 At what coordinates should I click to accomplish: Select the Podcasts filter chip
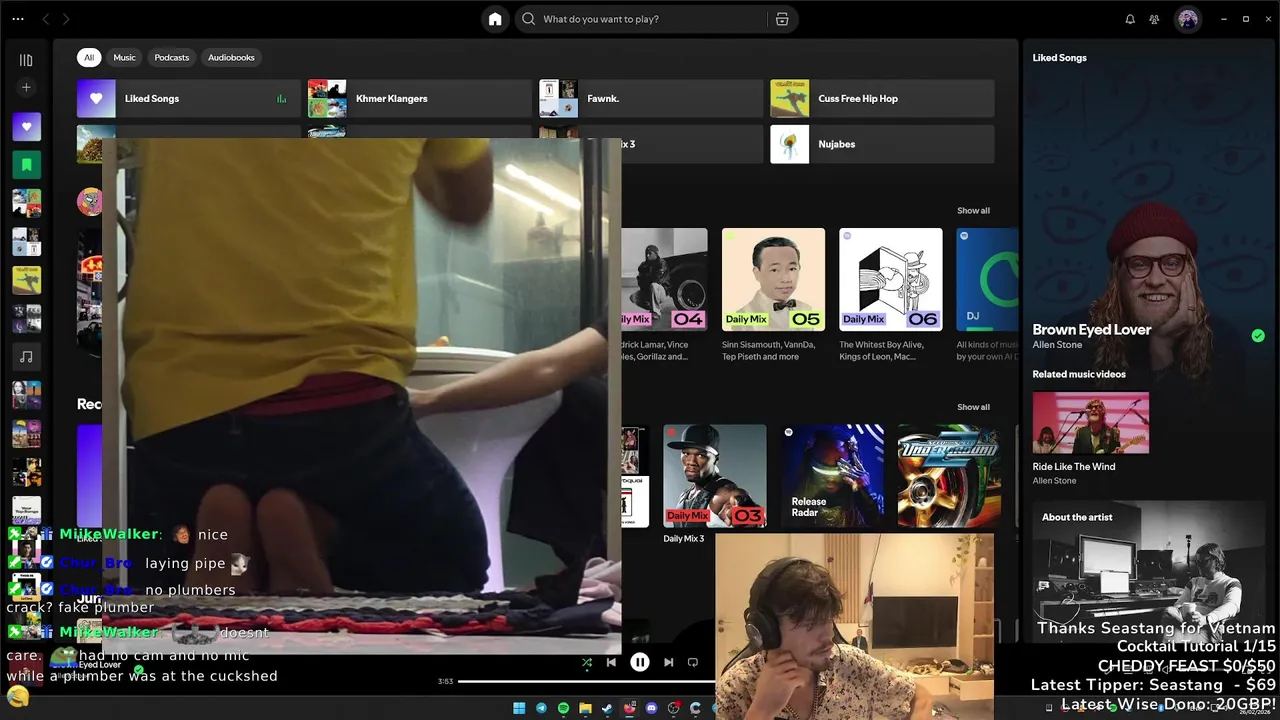pyautogui.click(x=172, y=58)
